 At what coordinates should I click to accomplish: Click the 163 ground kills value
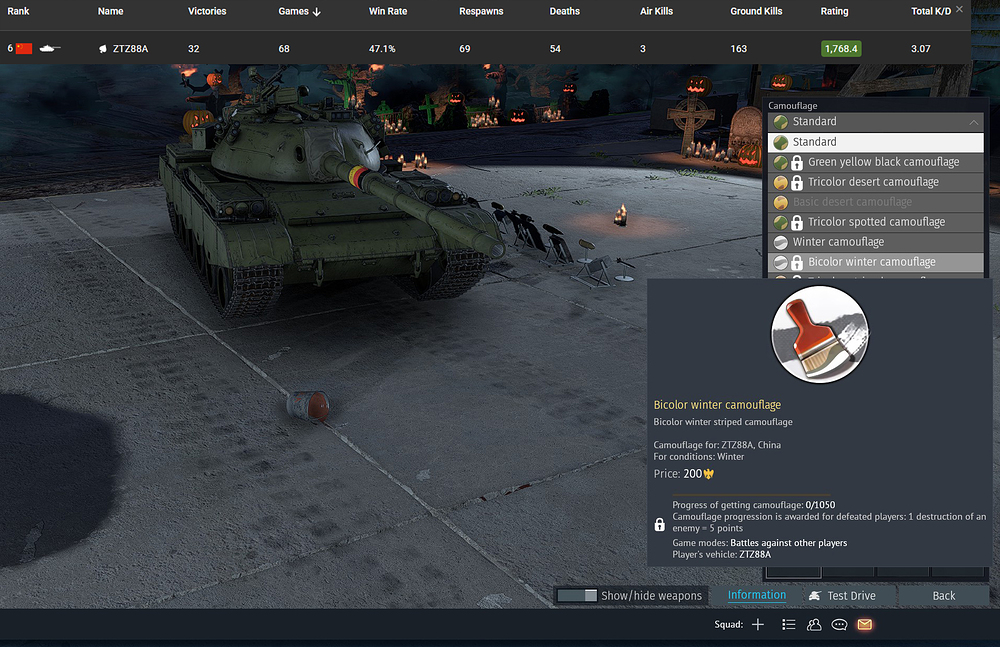click(739, 48)
